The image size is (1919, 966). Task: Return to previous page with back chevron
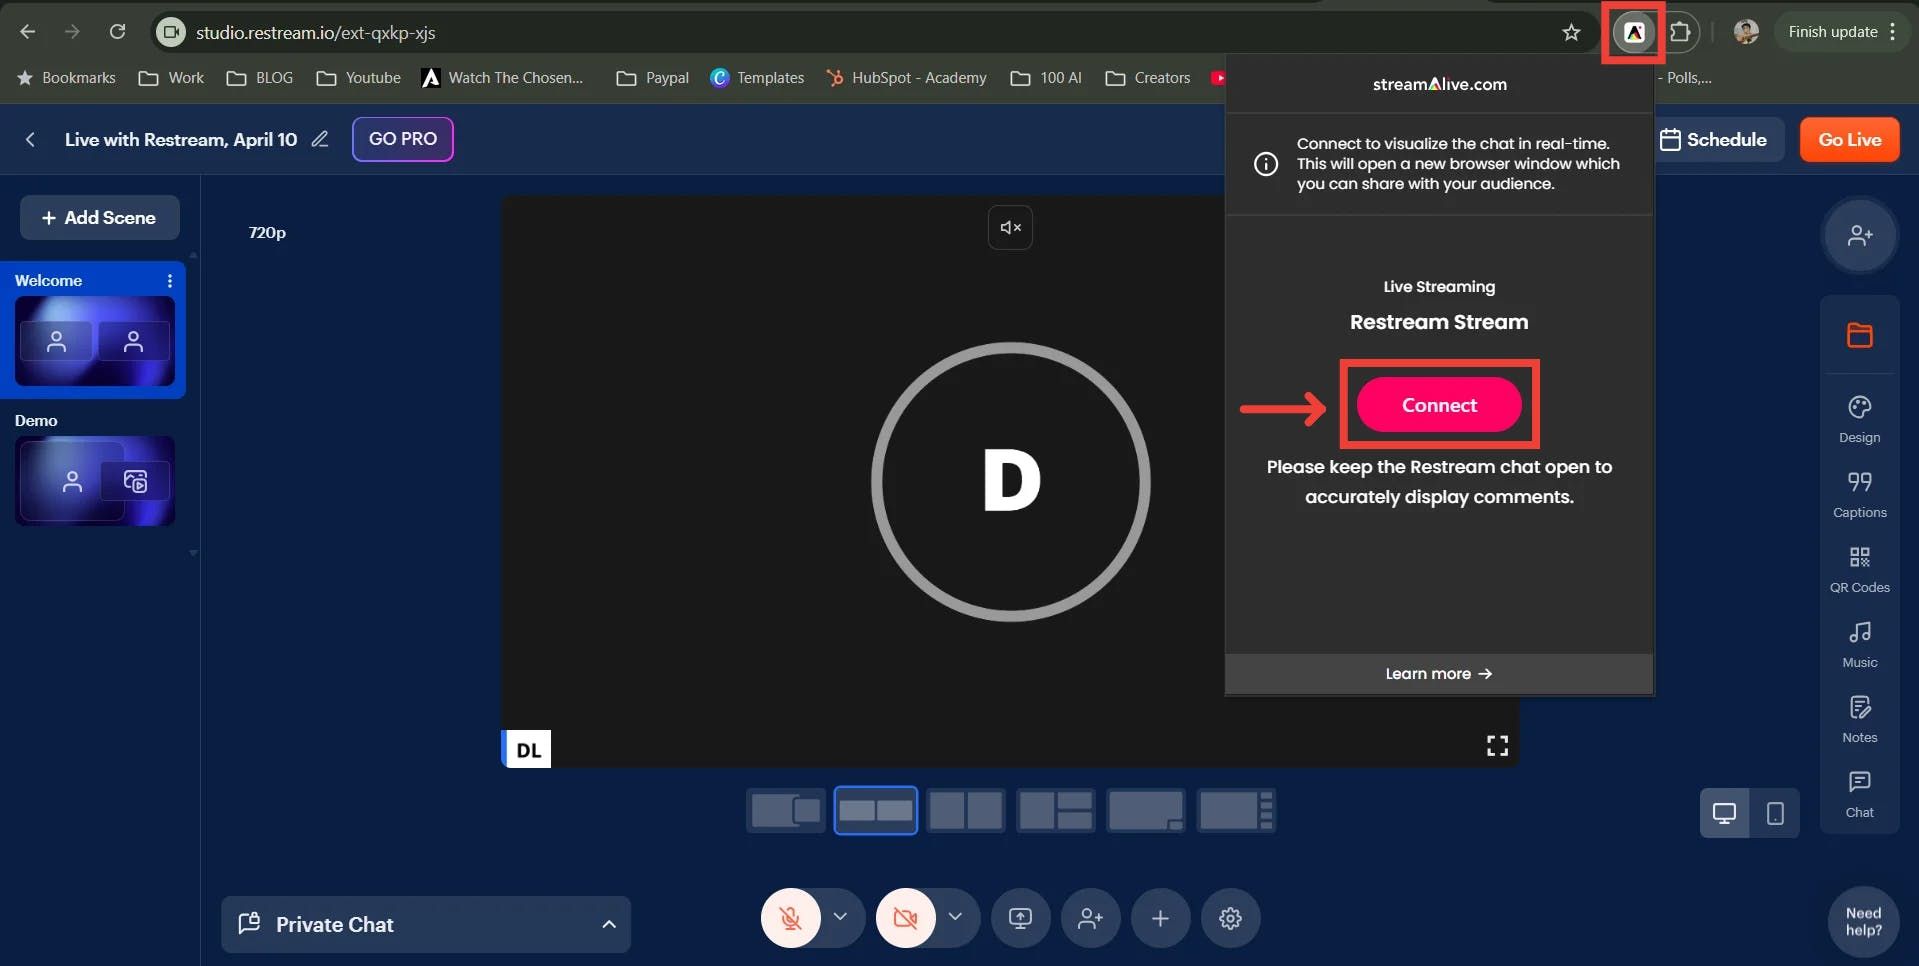click(x=30, y=139)
